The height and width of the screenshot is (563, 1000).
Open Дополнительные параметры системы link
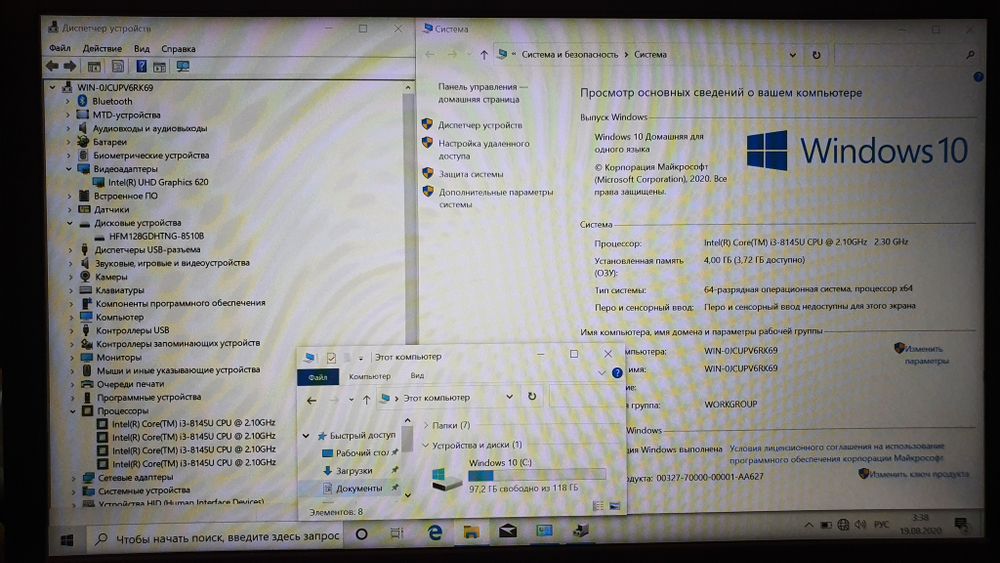click(x=496, y=198)
